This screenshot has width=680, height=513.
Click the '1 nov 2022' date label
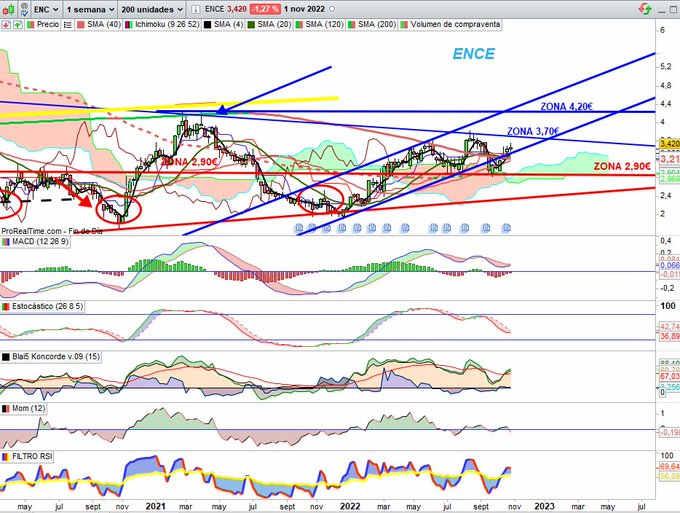click(x=305, y=9)
